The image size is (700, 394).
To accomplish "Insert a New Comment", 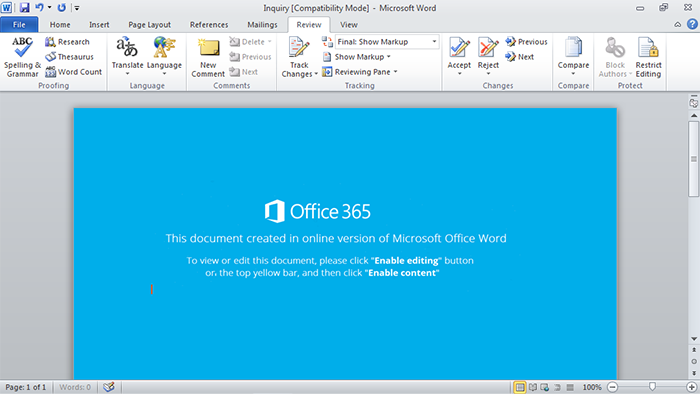I will pos(208,57).
